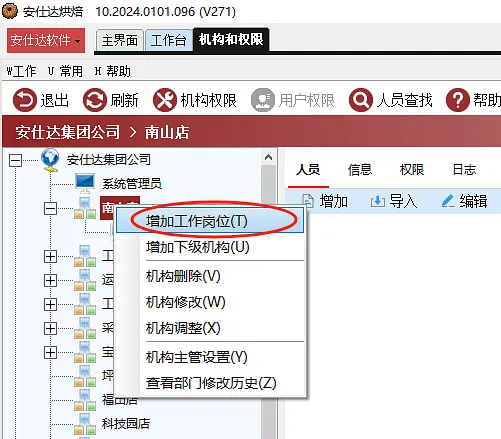Image resolution: width=501 pixels, height=439 pixels.
Task: Expand the tree node starting with 运
Action: (x=50, y=281)
